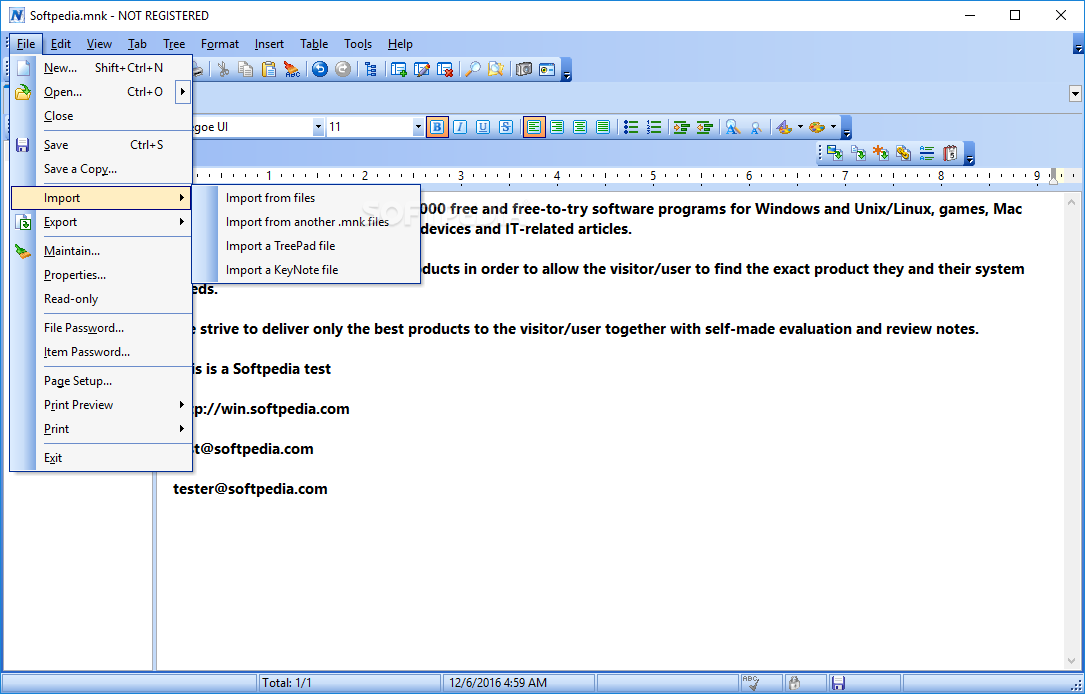Click Save a Copy... in File menu
The height and width of the screenshot is (694, 1085).
pos(101,169)
